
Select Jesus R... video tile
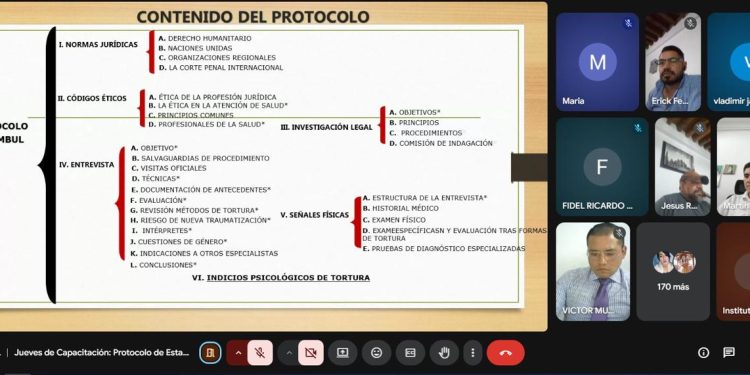pos(683,167)
